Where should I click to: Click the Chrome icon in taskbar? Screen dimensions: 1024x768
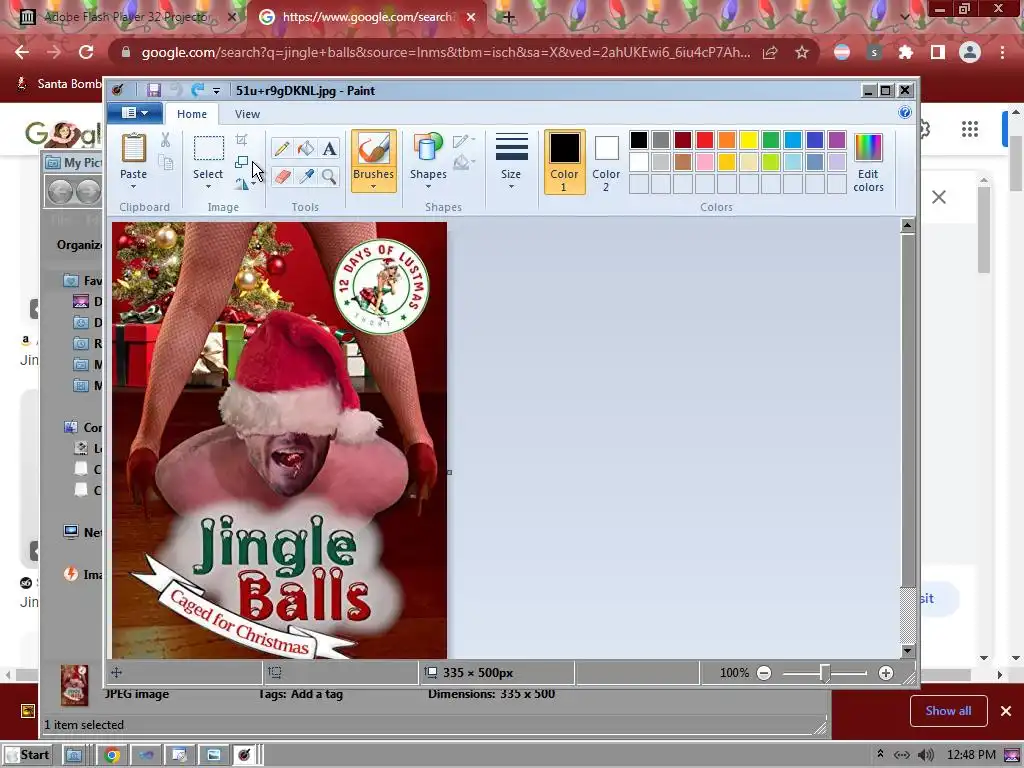(112, 755)
